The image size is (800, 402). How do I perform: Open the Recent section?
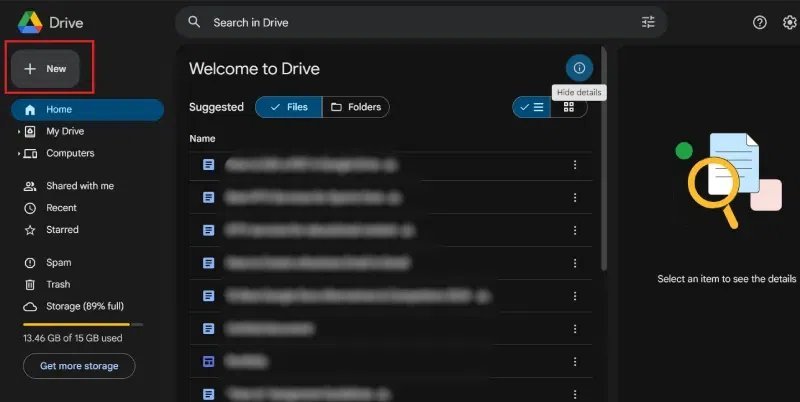click(61, 208)
